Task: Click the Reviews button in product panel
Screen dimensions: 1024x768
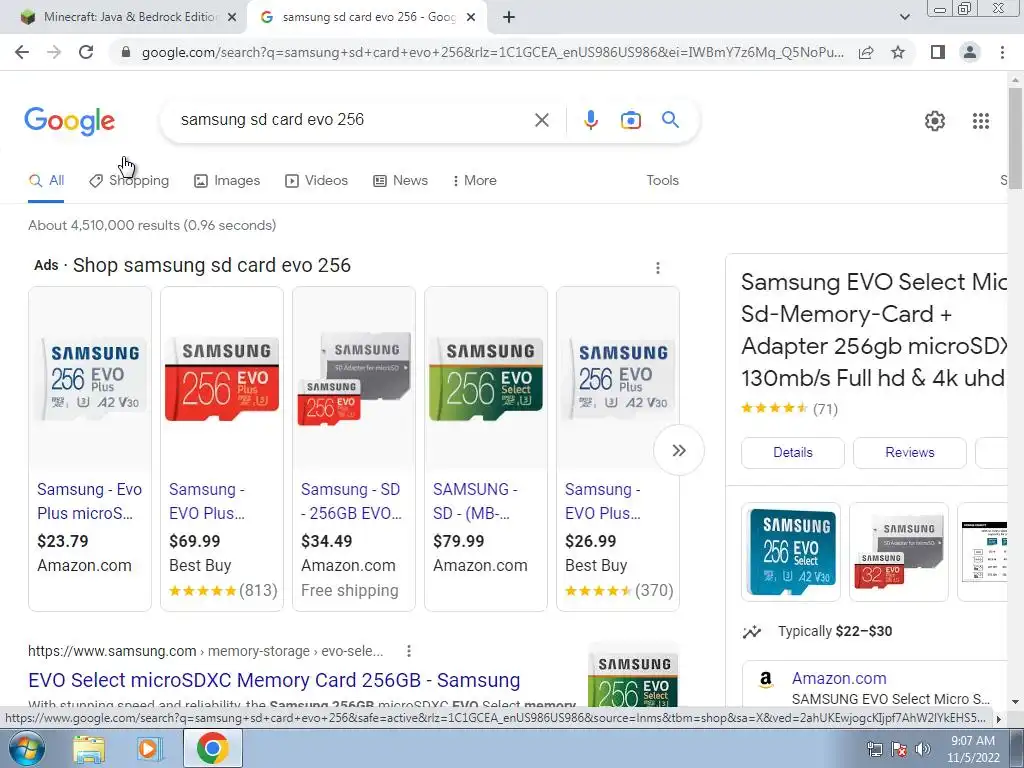Action: [910, 453]
